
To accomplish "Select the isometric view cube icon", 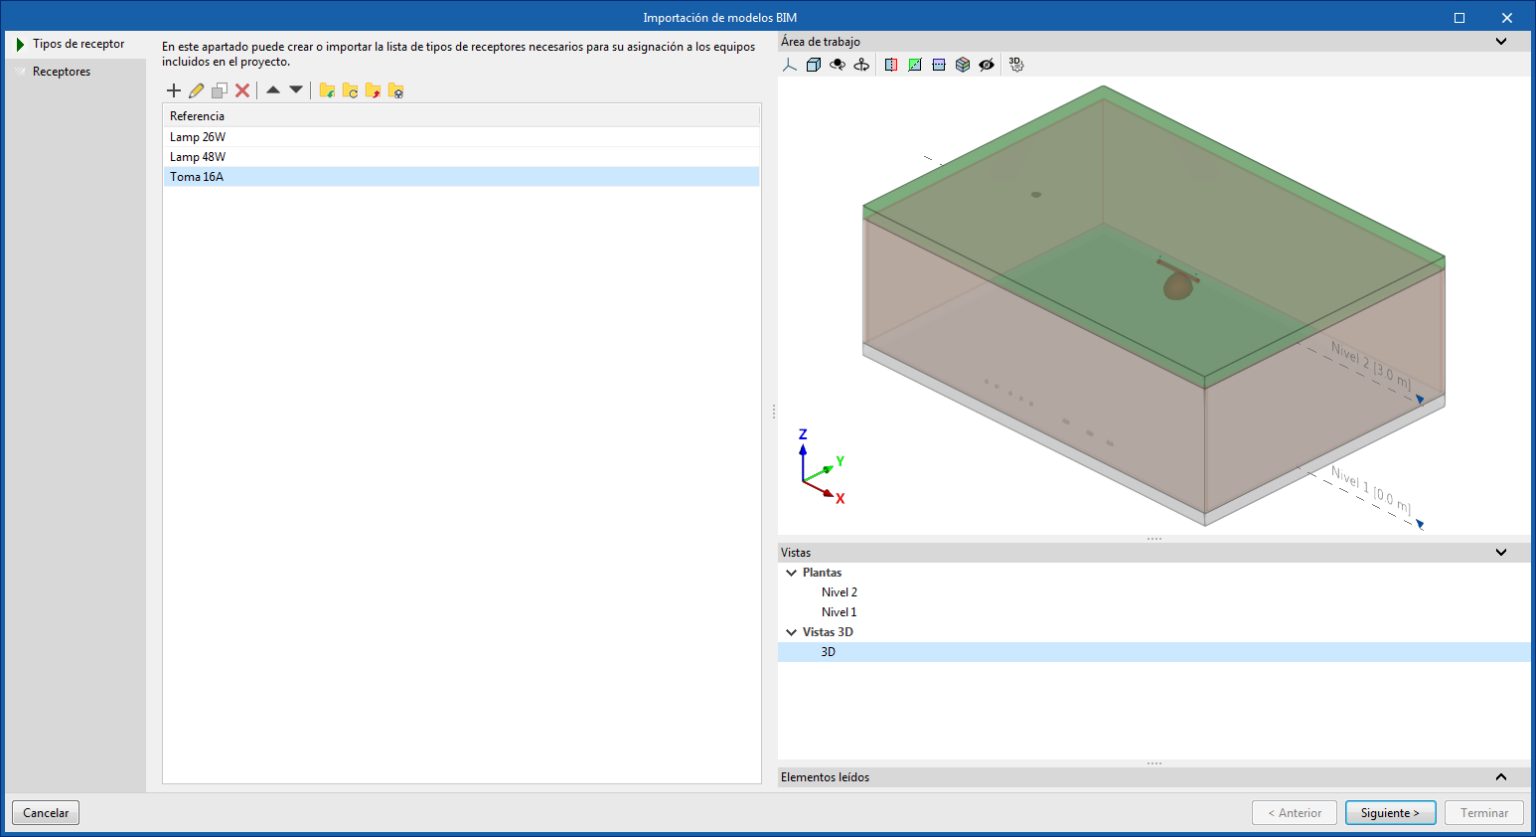I will pos(813,64).
